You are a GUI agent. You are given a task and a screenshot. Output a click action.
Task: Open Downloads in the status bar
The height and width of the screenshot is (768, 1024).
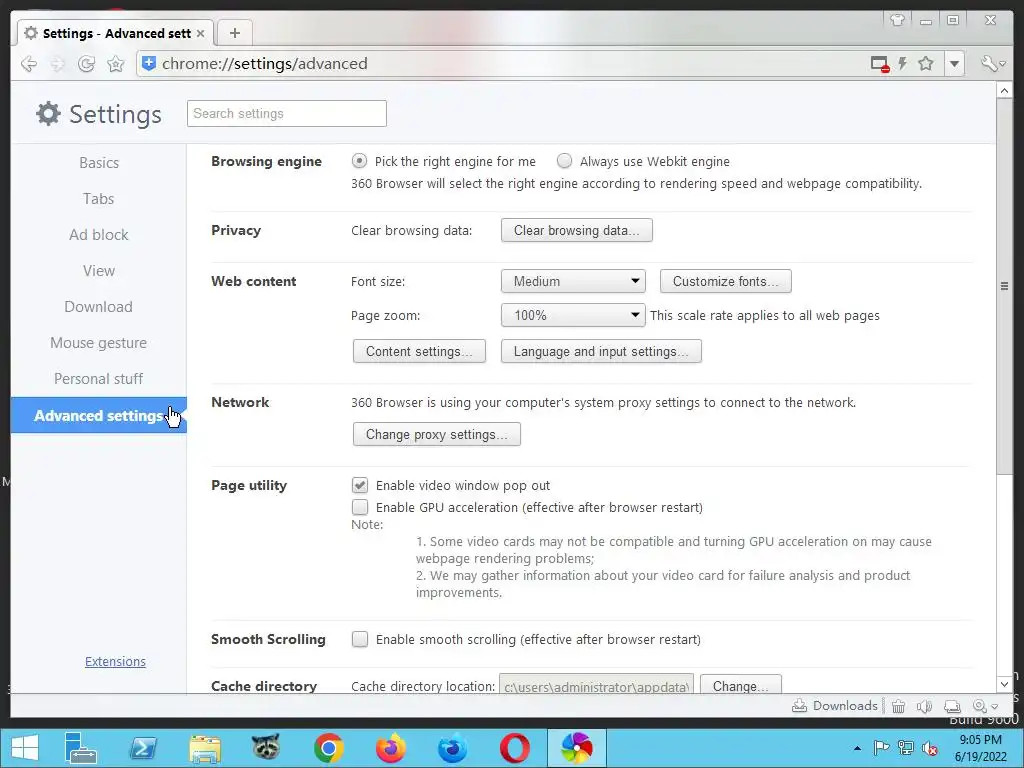coord(835,706)
